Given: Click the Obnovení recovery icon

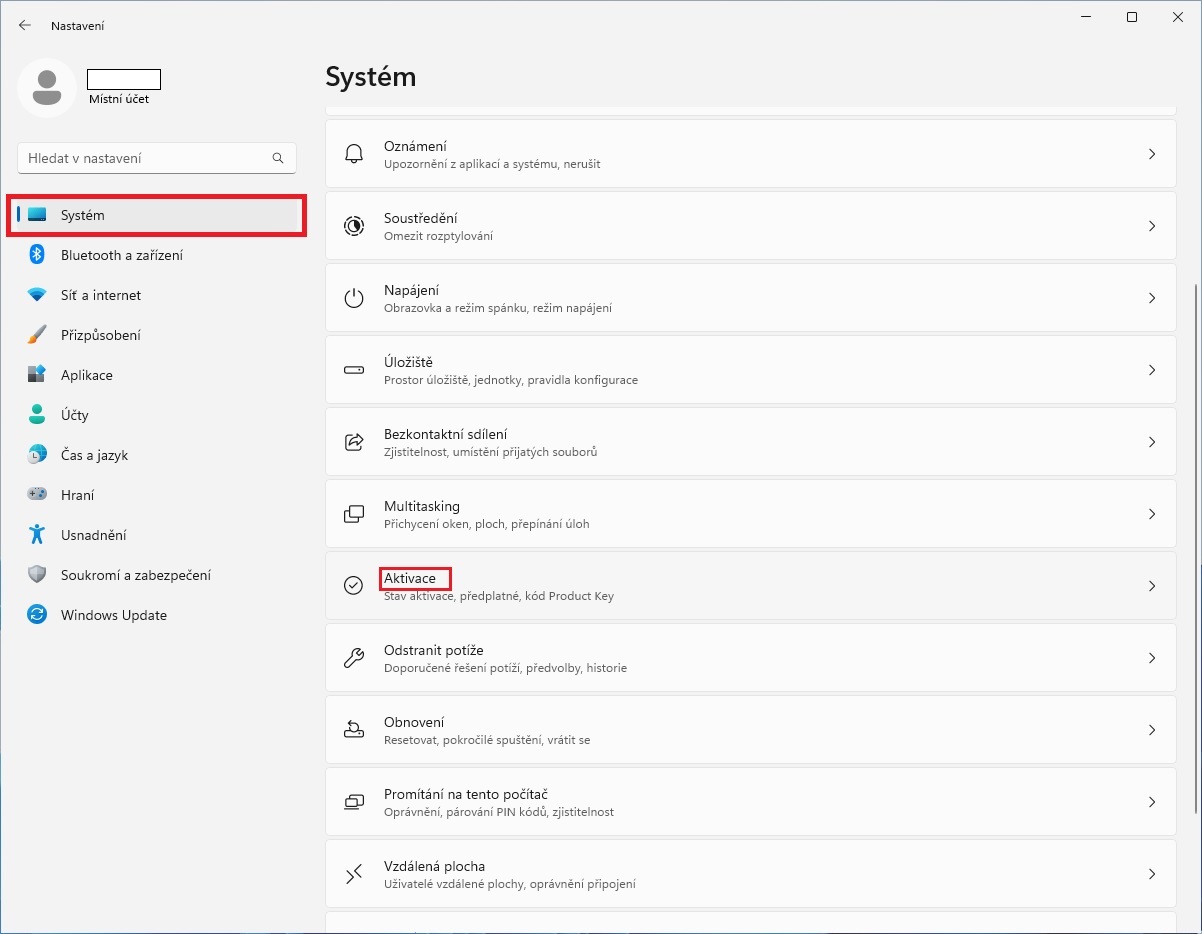Looking at the screenshot, I should point(354,730).
